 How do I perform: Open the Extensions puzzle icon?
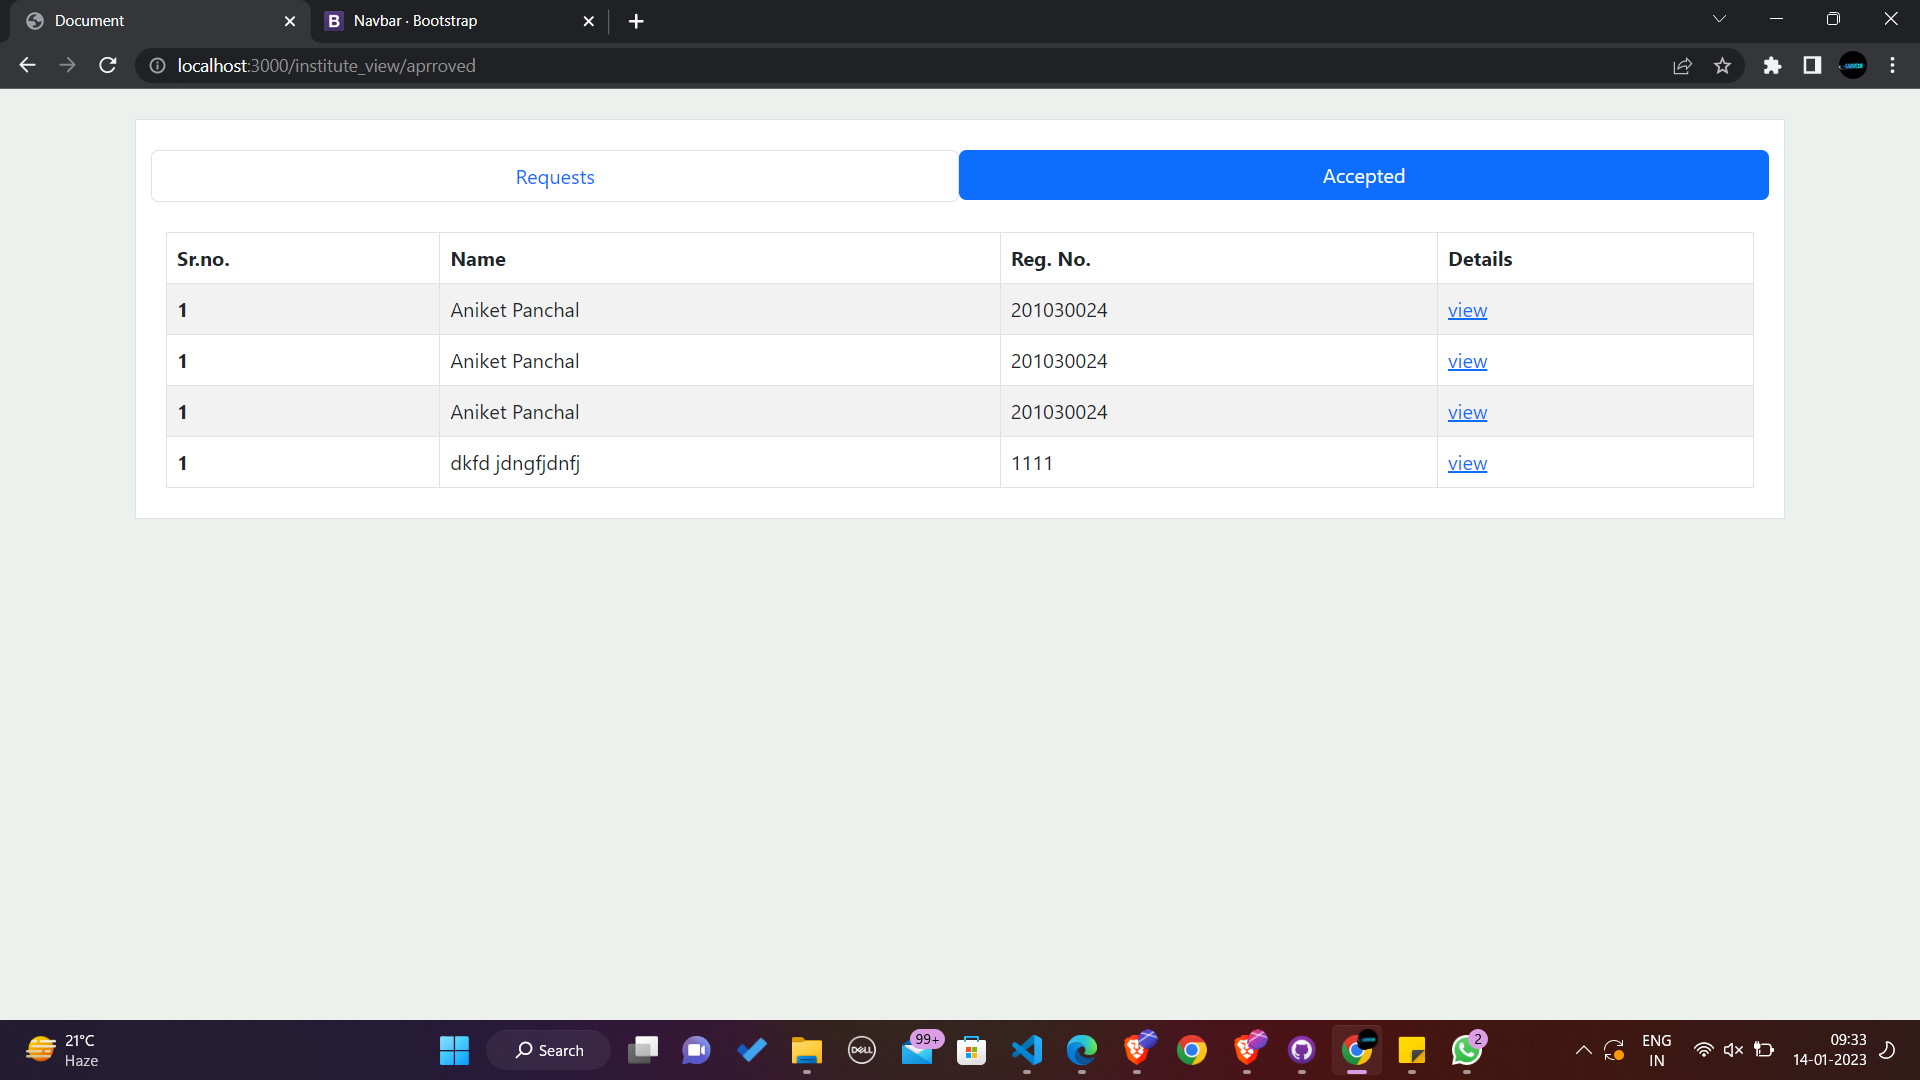[x=1772, y=65]
